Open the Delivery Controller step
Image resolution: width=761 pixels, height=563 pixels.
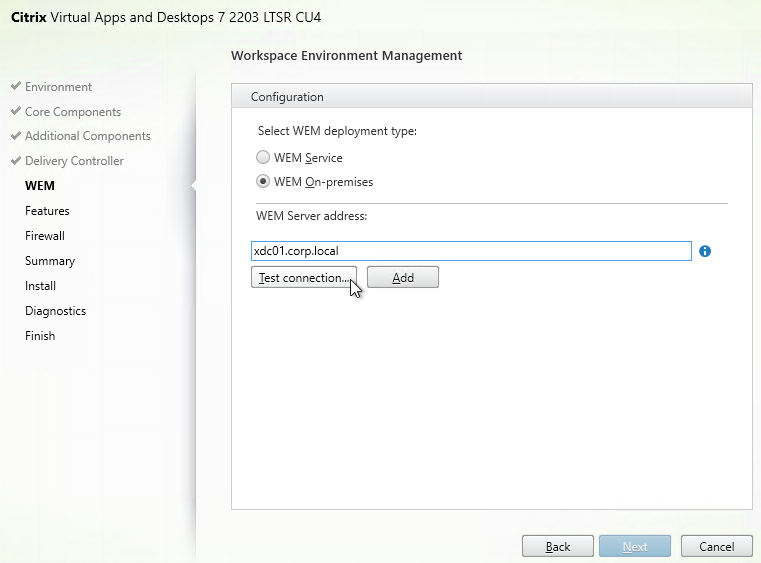(x=74, y=161)
